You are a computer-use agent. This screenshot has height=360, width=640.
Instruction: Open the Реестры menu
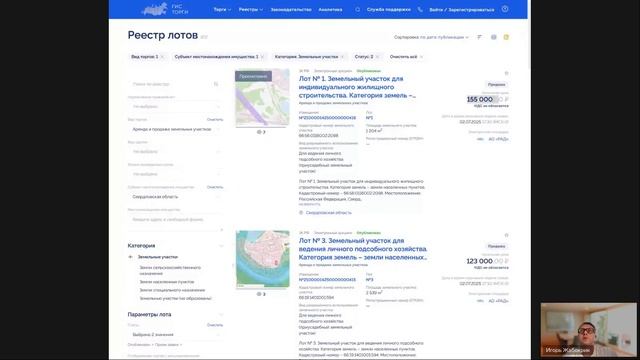pyautogui.click(x=251, y=9)
